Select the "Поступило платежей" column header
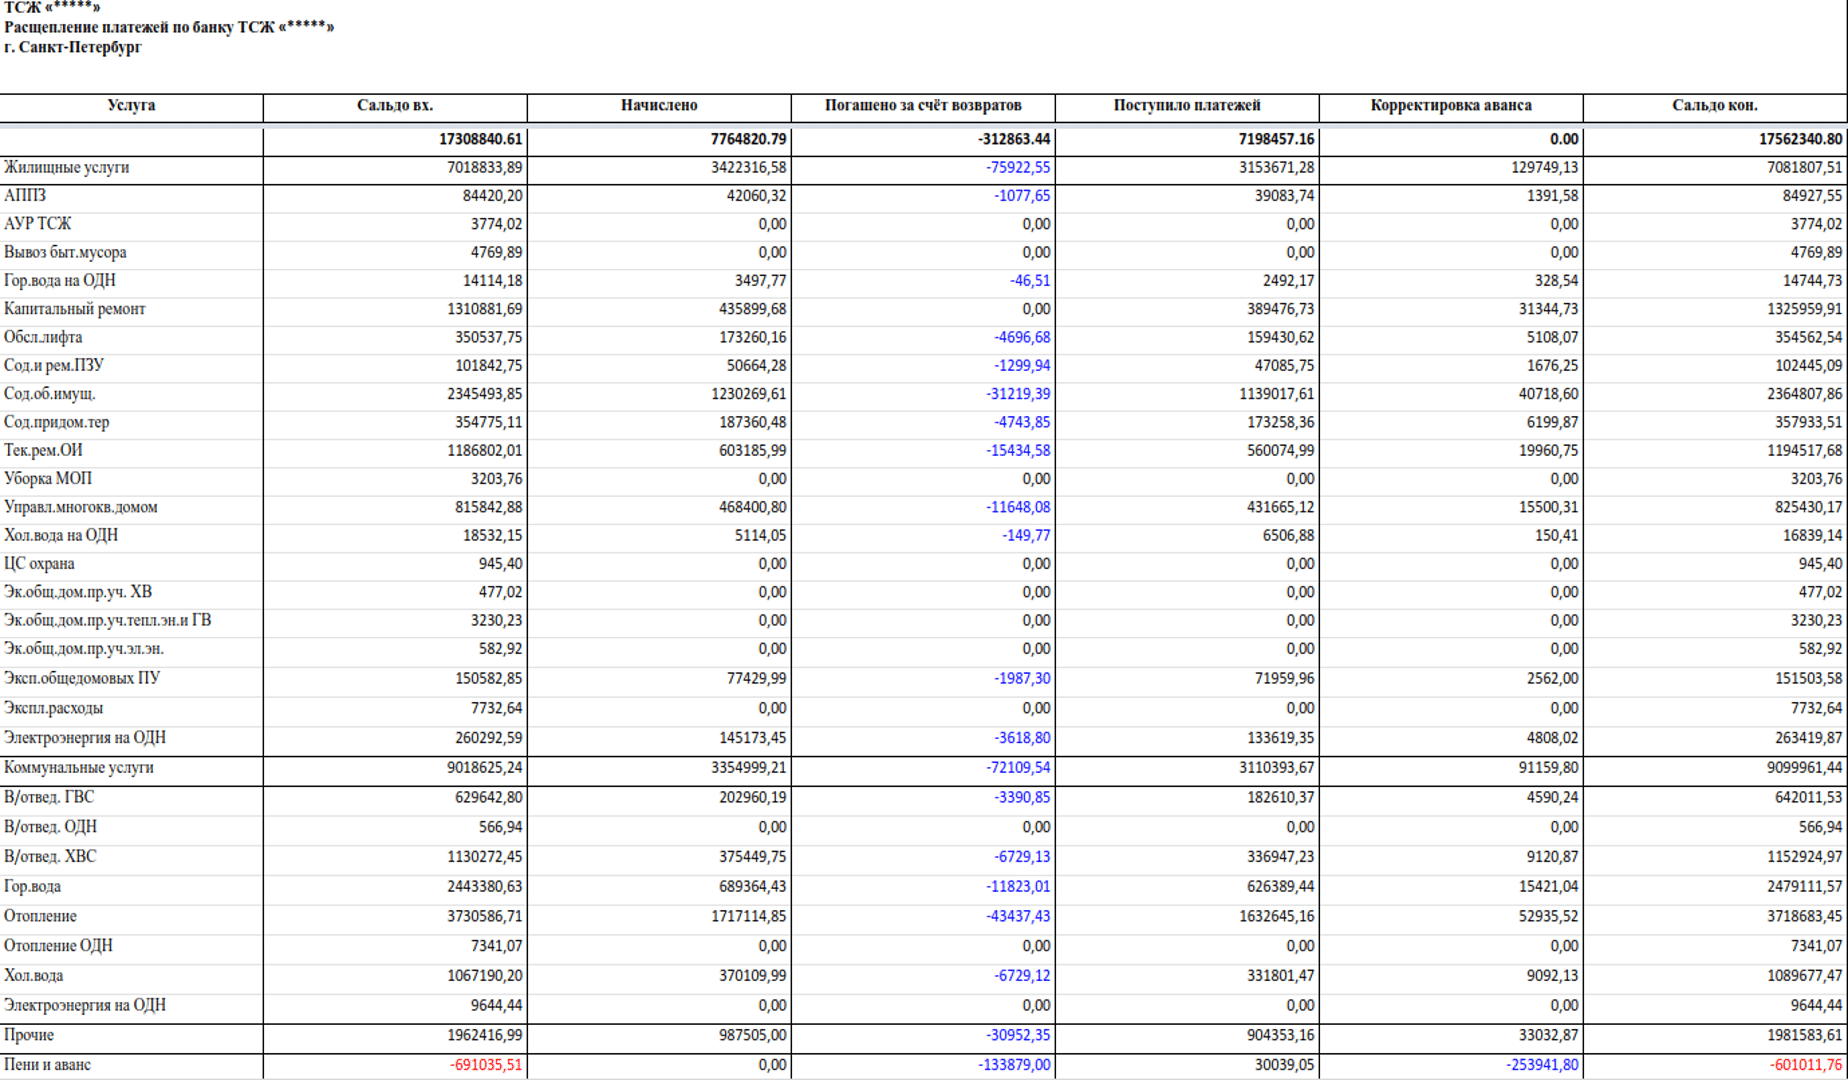1848x1080 pixels. point(1187,106)
